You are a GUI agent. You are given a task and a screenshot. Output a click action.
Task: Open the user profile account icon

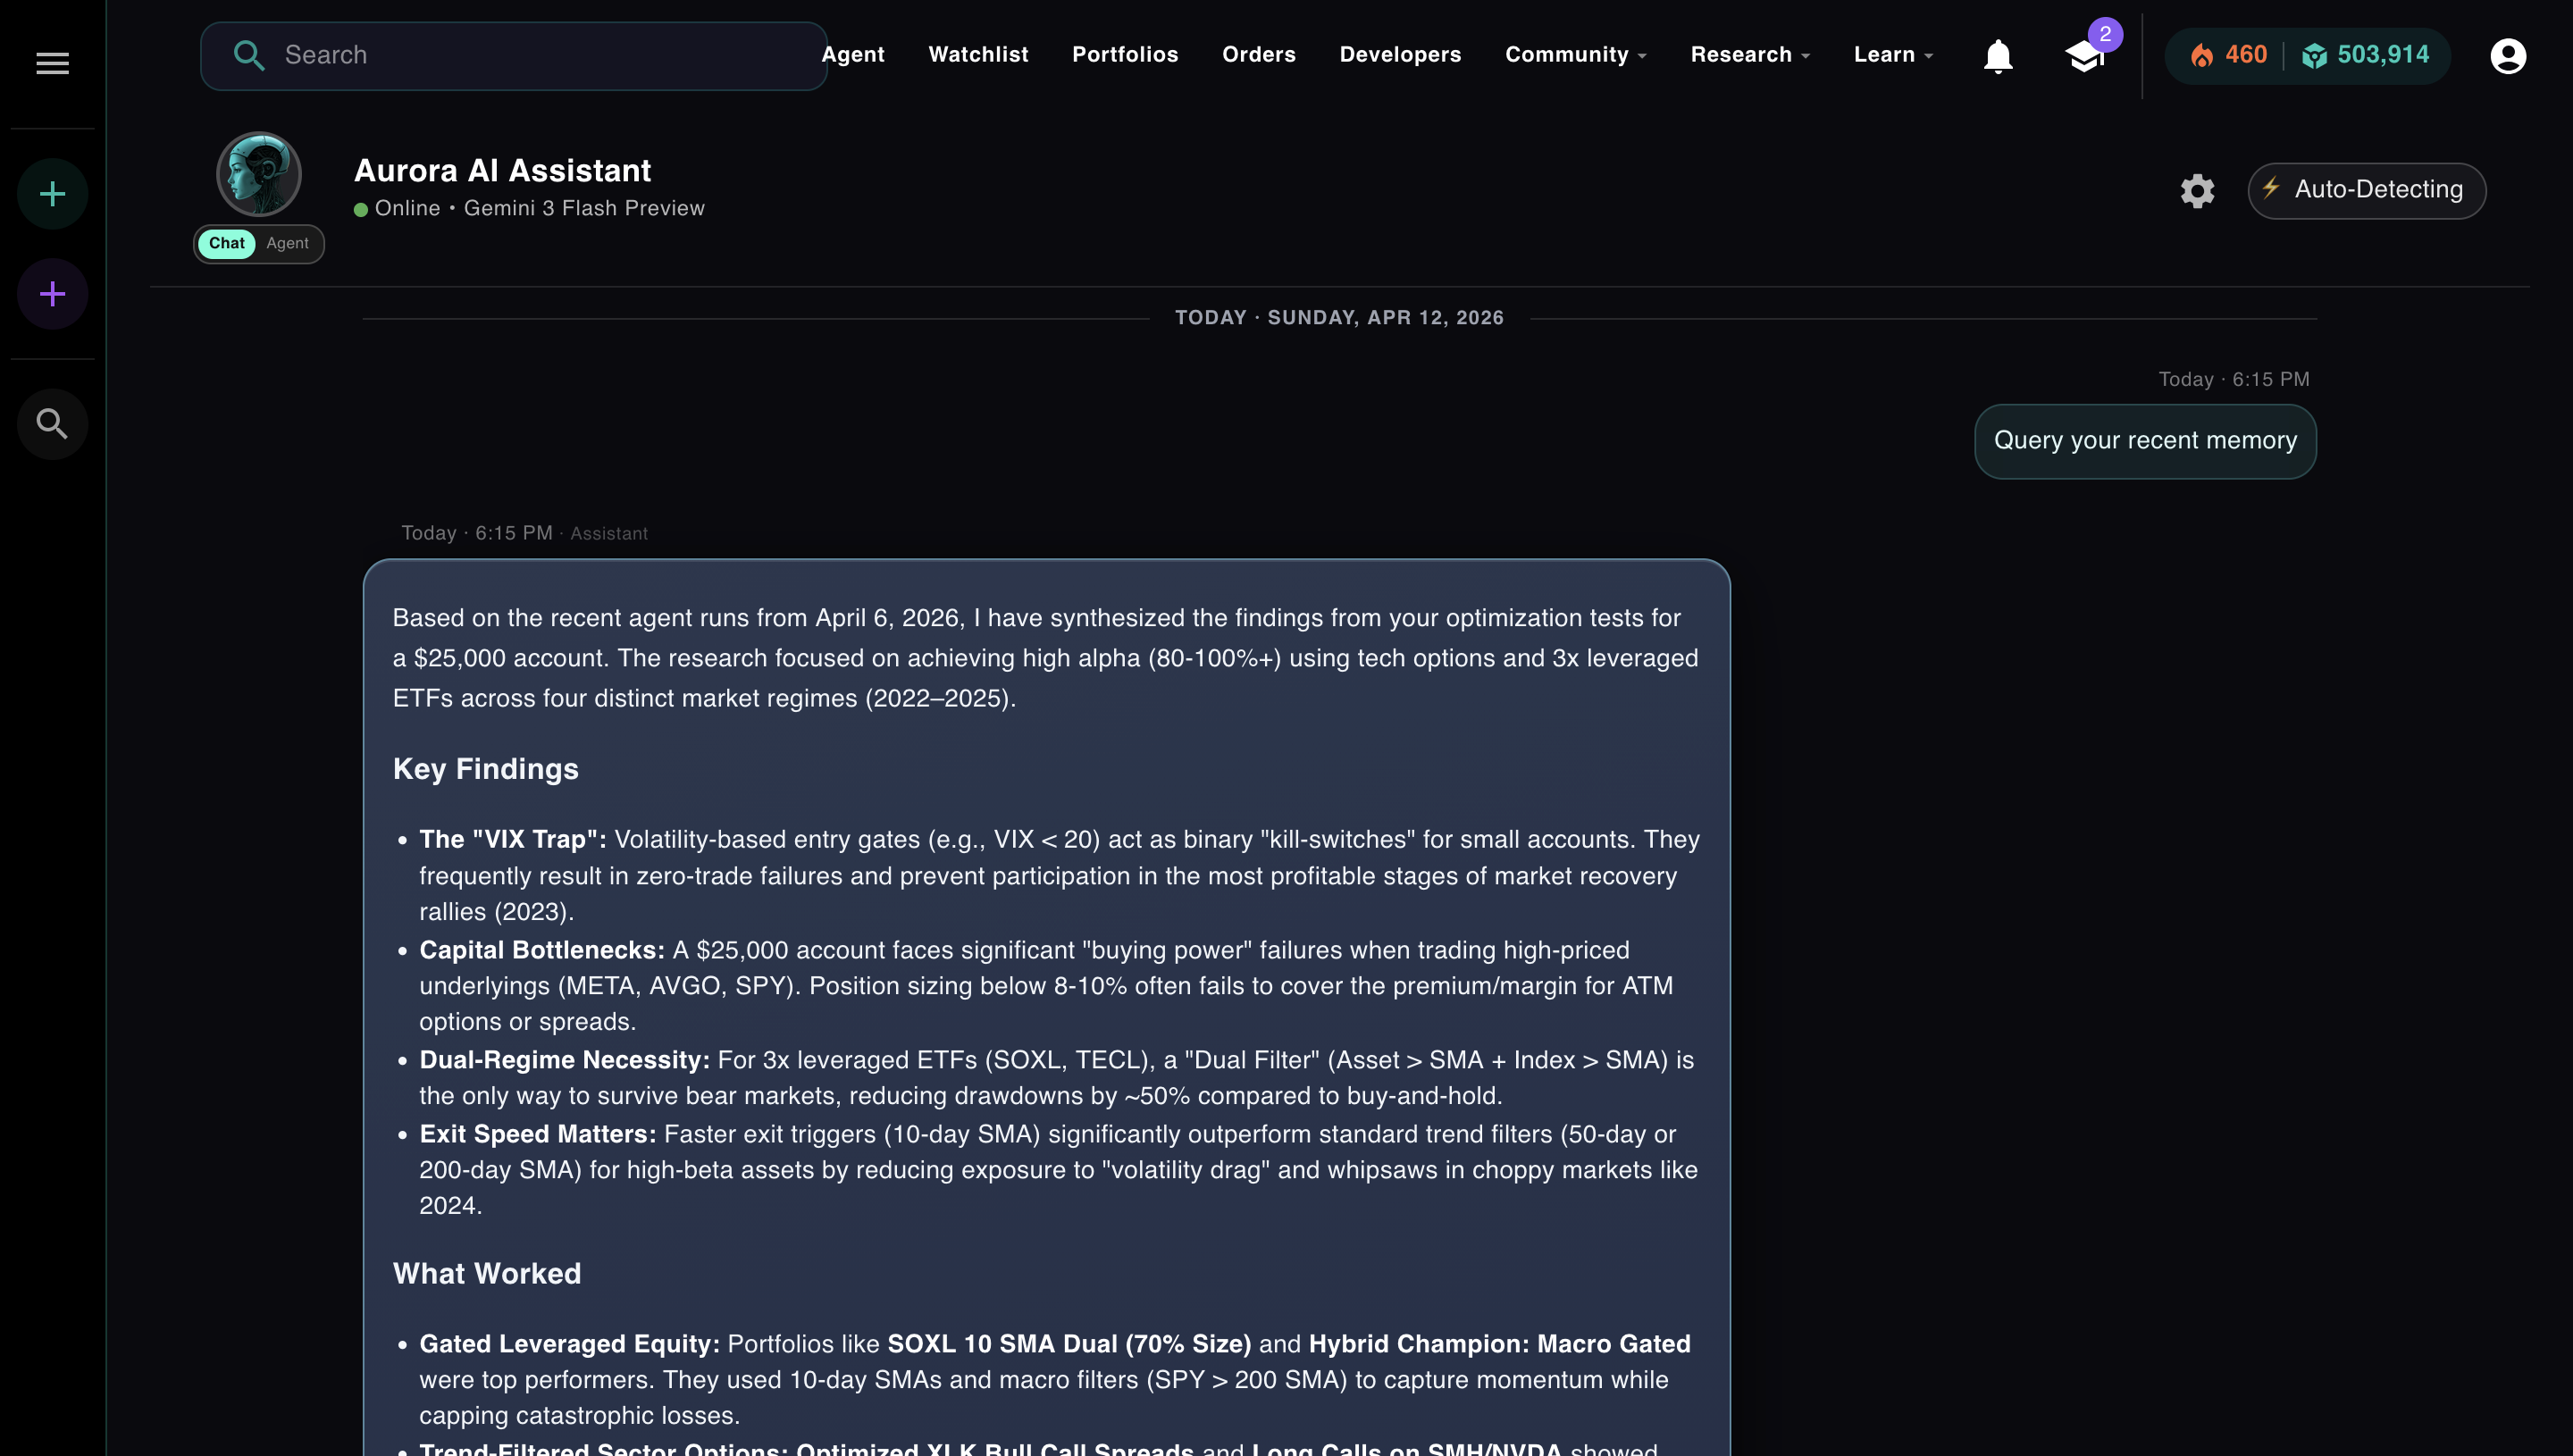[2507, 56]
